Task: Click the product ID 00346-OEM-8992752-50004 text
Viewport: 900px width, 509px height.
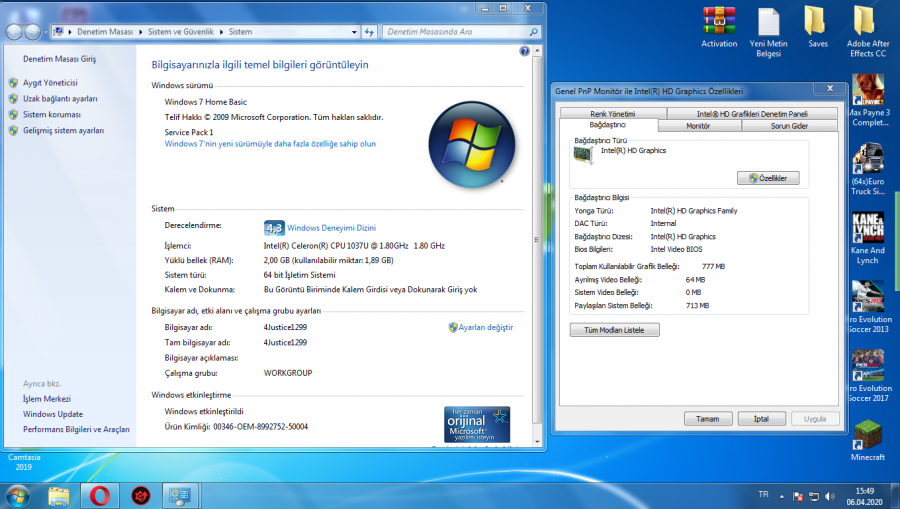Action: tap(261, 426)
